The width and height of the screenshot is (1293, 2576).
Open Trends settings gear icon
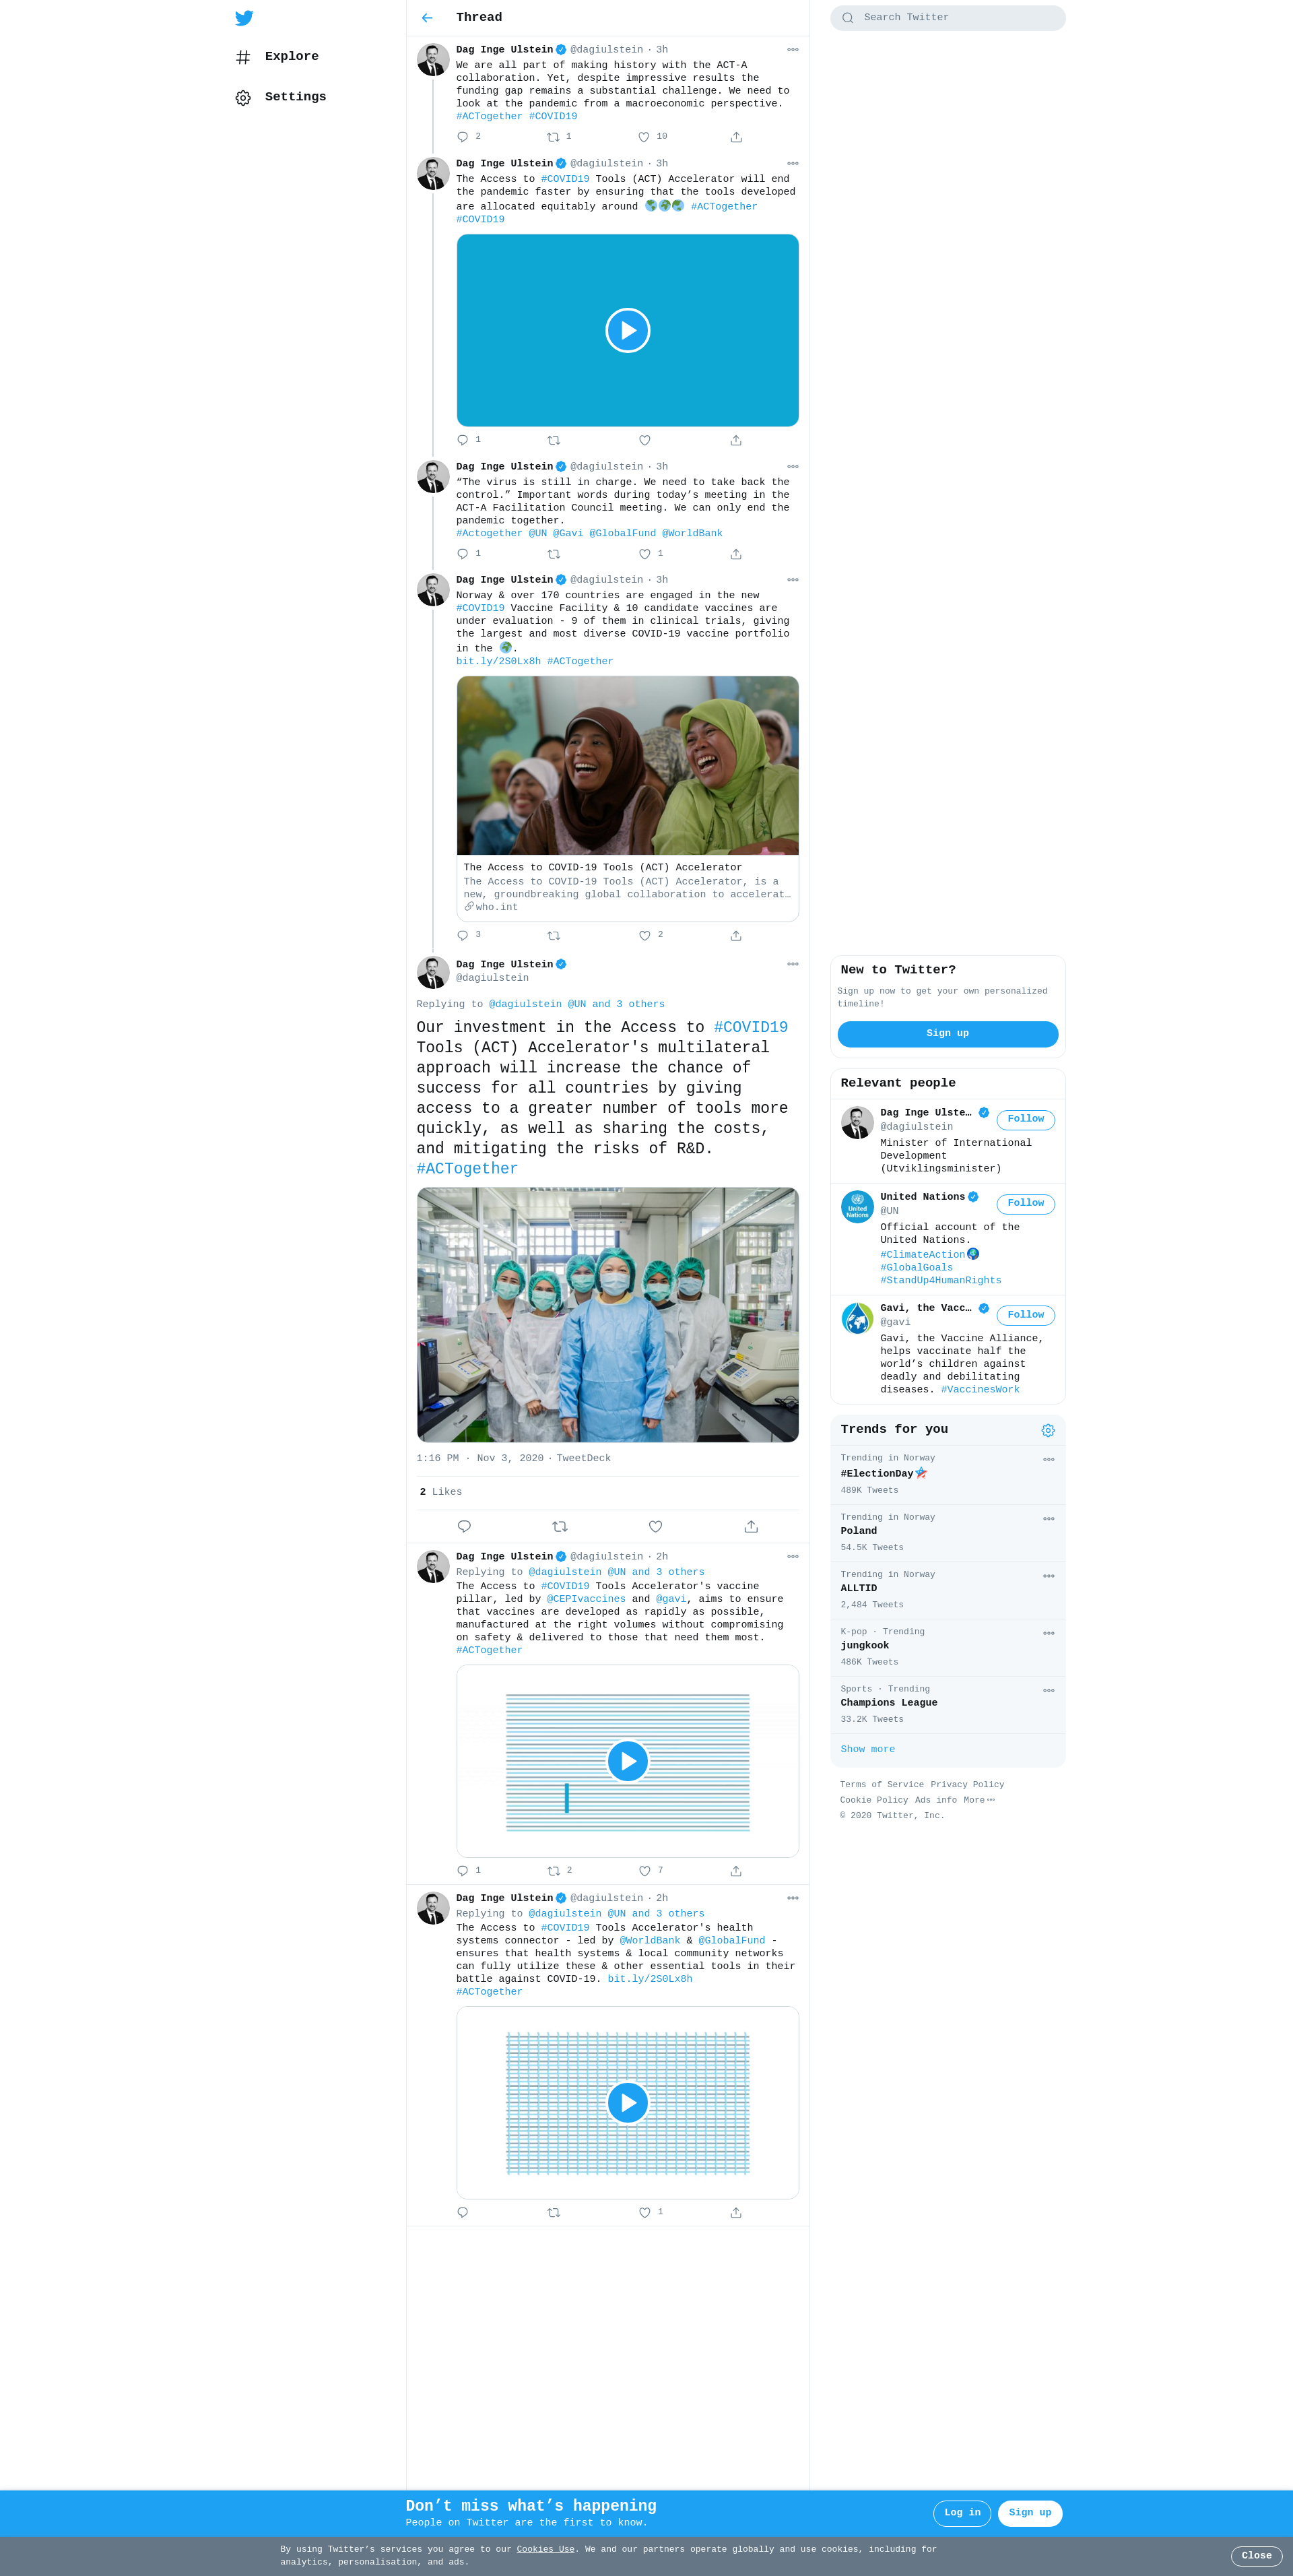coord(1048,1430)
